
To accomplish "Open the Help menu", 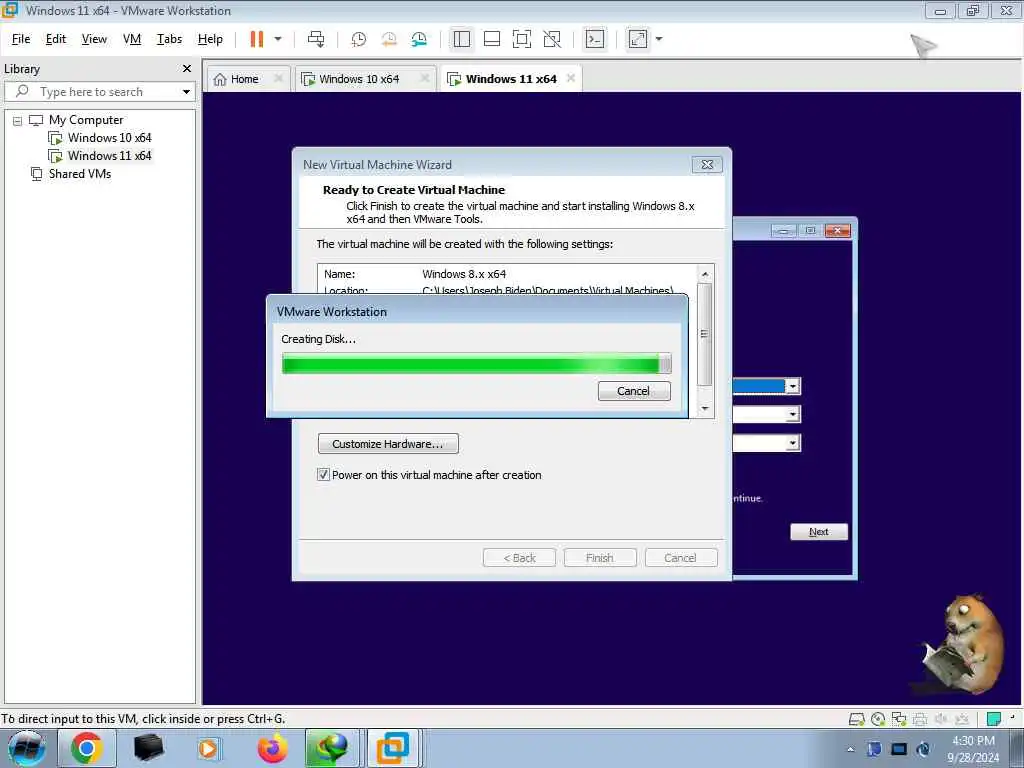I will [x=210, y=39].
